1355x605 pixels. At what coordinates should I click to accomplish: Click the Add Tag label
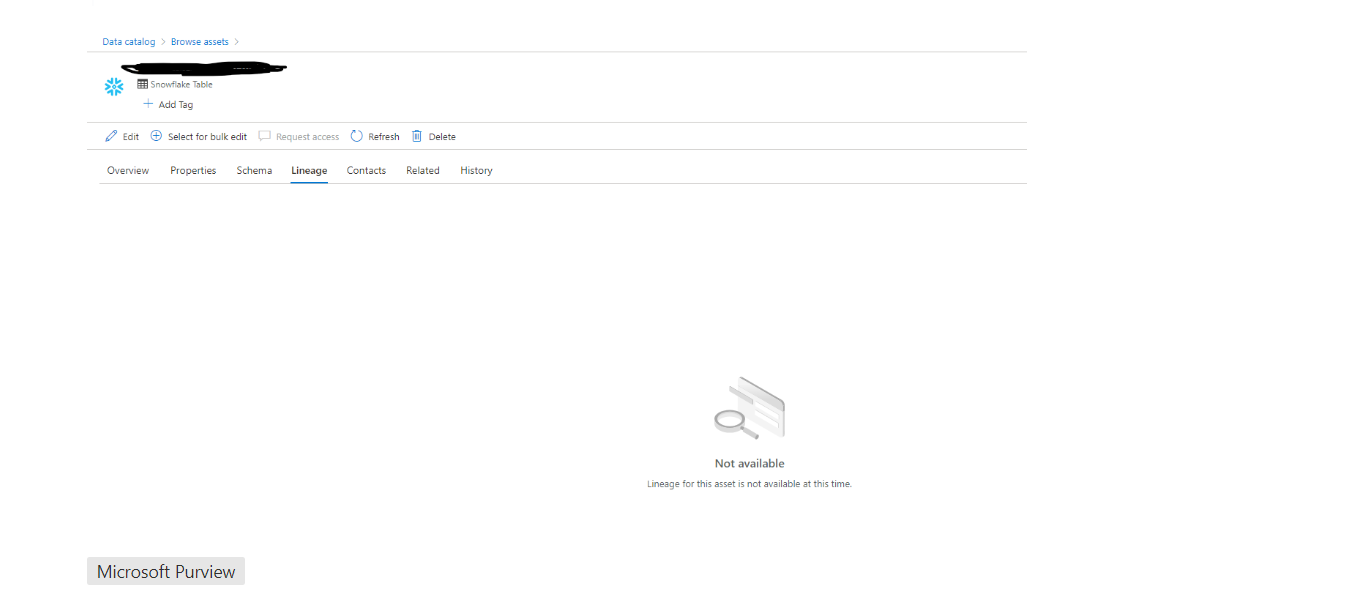point(176,105)
